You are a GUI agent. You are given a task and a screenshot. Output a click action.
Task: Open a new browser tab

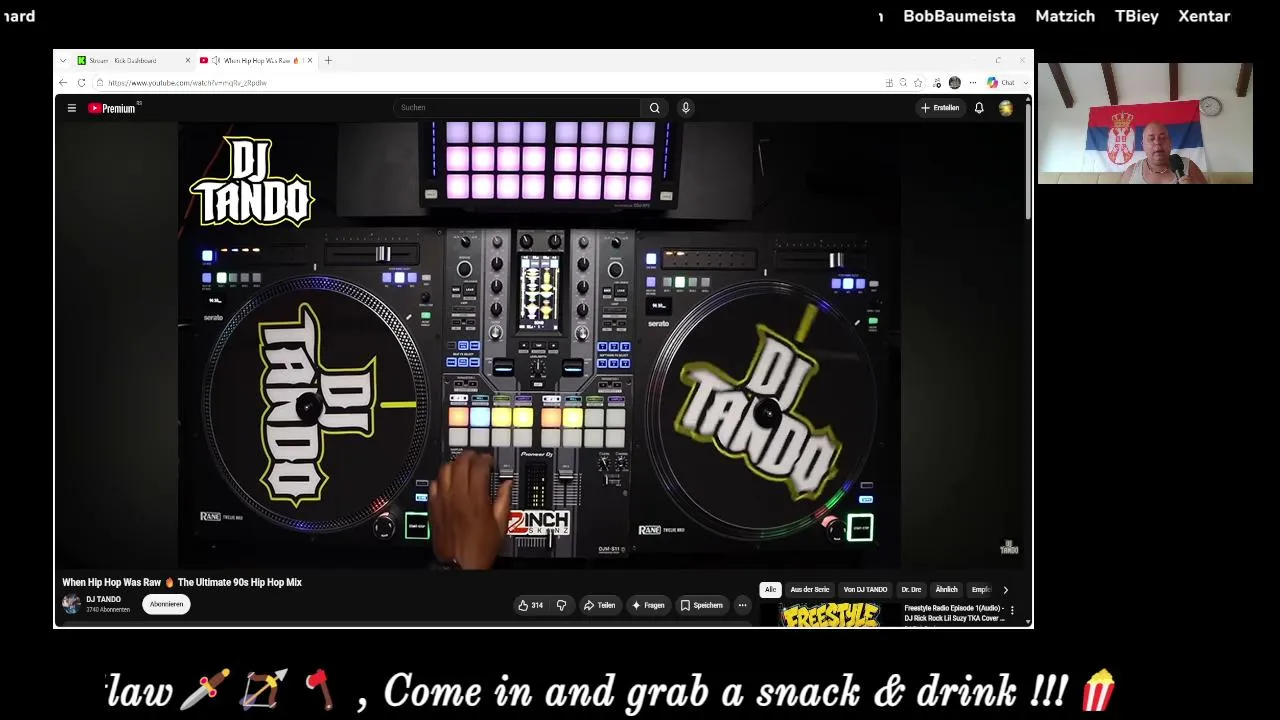click(x=328, y=60)
